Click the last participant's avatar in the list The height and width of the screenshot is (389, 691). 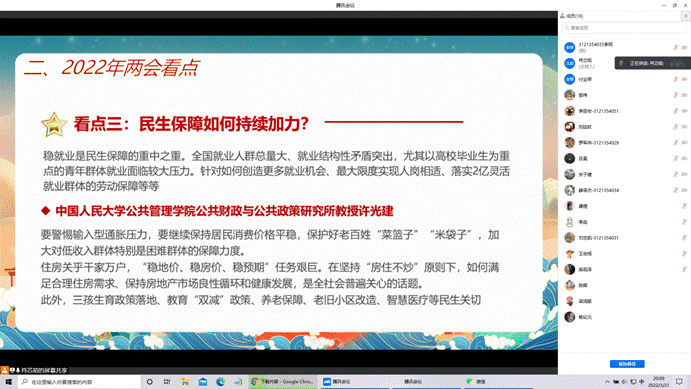[569, 317]
